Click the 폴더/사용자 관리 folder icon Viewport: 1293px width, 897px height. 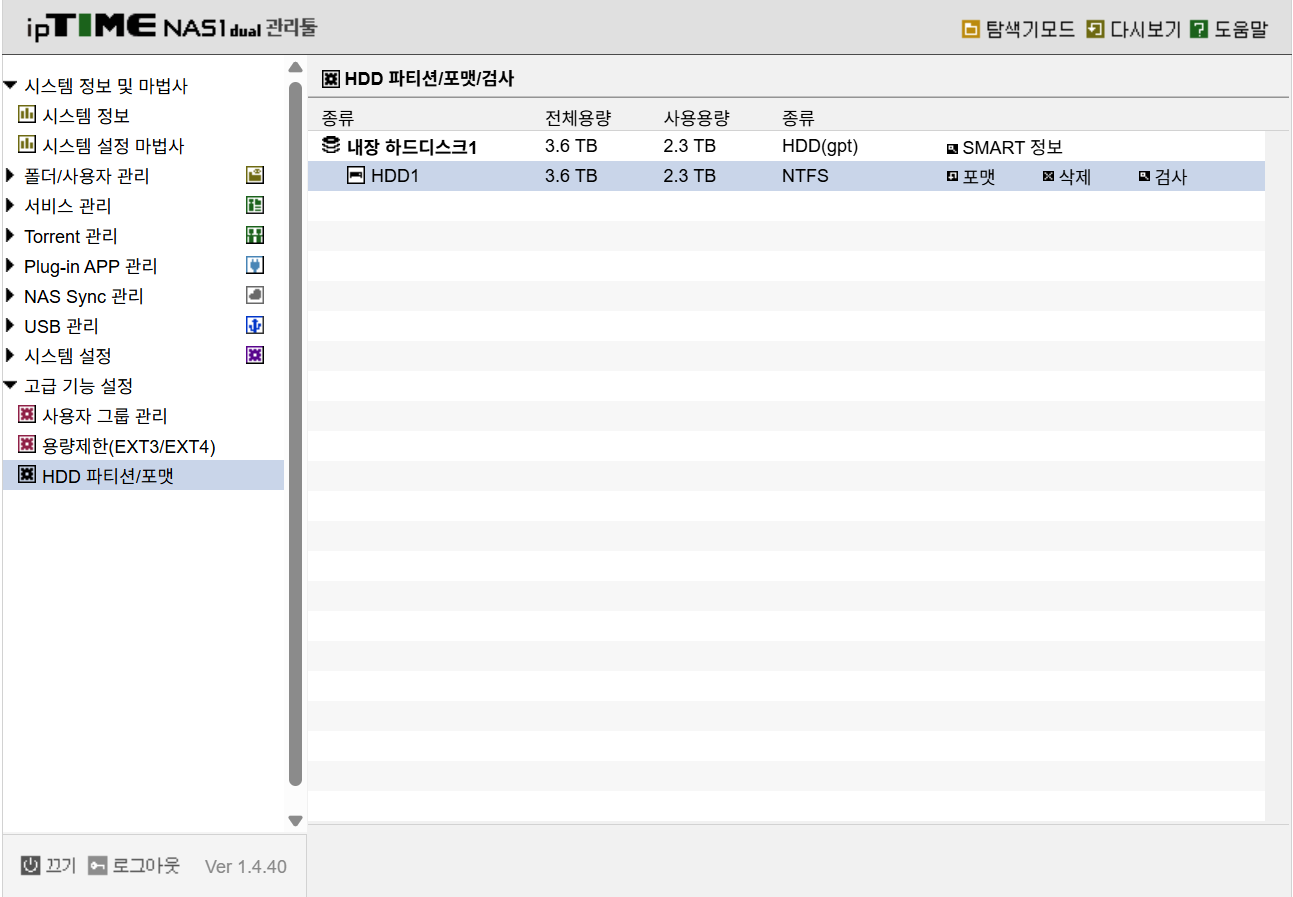click(x=255, y=175)
